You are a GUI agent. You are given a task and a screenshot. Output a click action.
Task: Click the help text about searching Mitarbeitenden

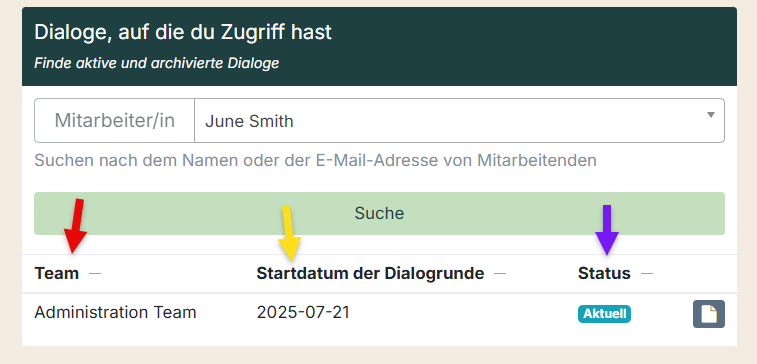pos(315,160)
